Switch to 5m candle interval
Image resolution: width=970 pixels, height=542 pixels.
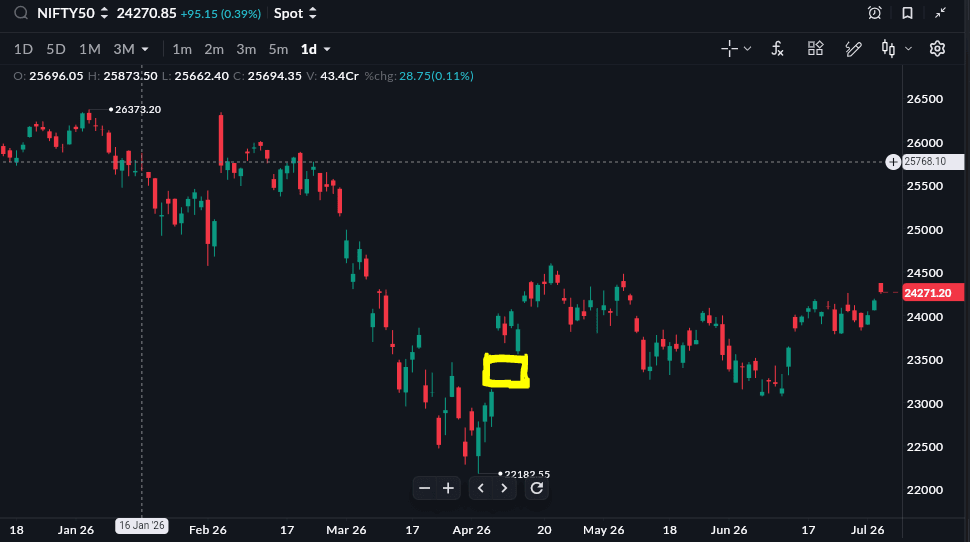(278, 49)
